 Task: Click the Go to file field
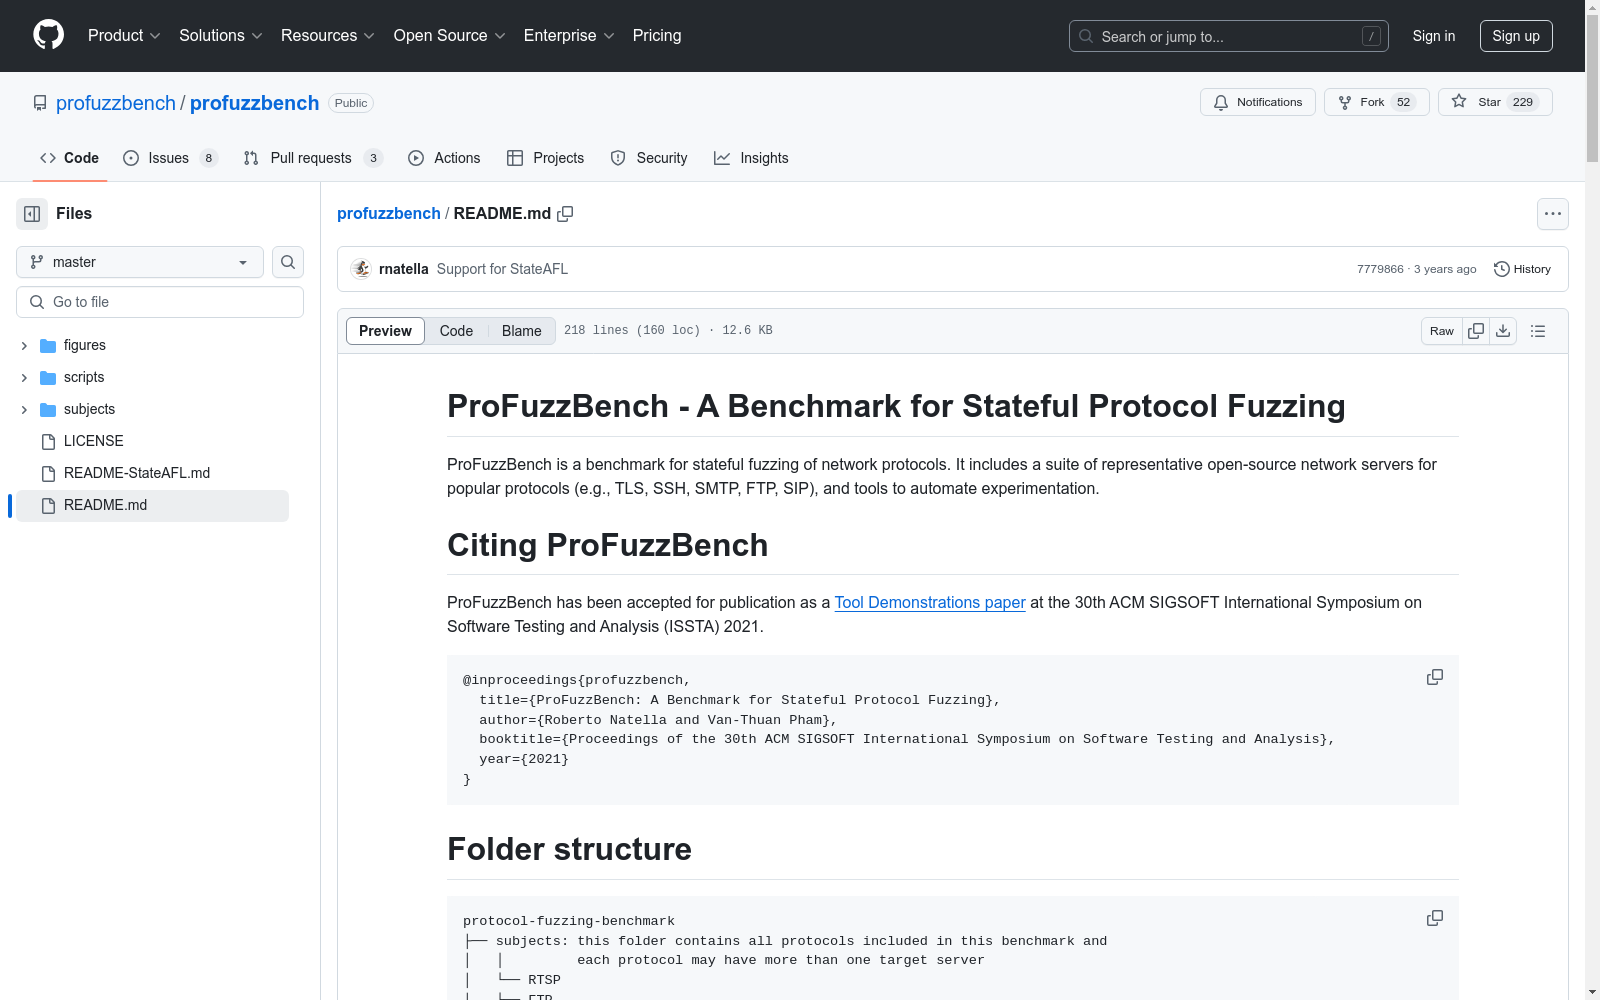[x=159, y=301]
